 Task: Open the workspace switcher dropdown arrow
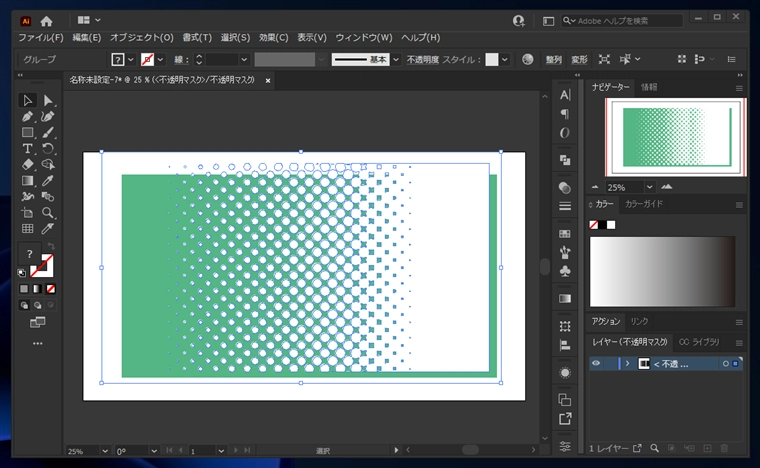point(97,20)
